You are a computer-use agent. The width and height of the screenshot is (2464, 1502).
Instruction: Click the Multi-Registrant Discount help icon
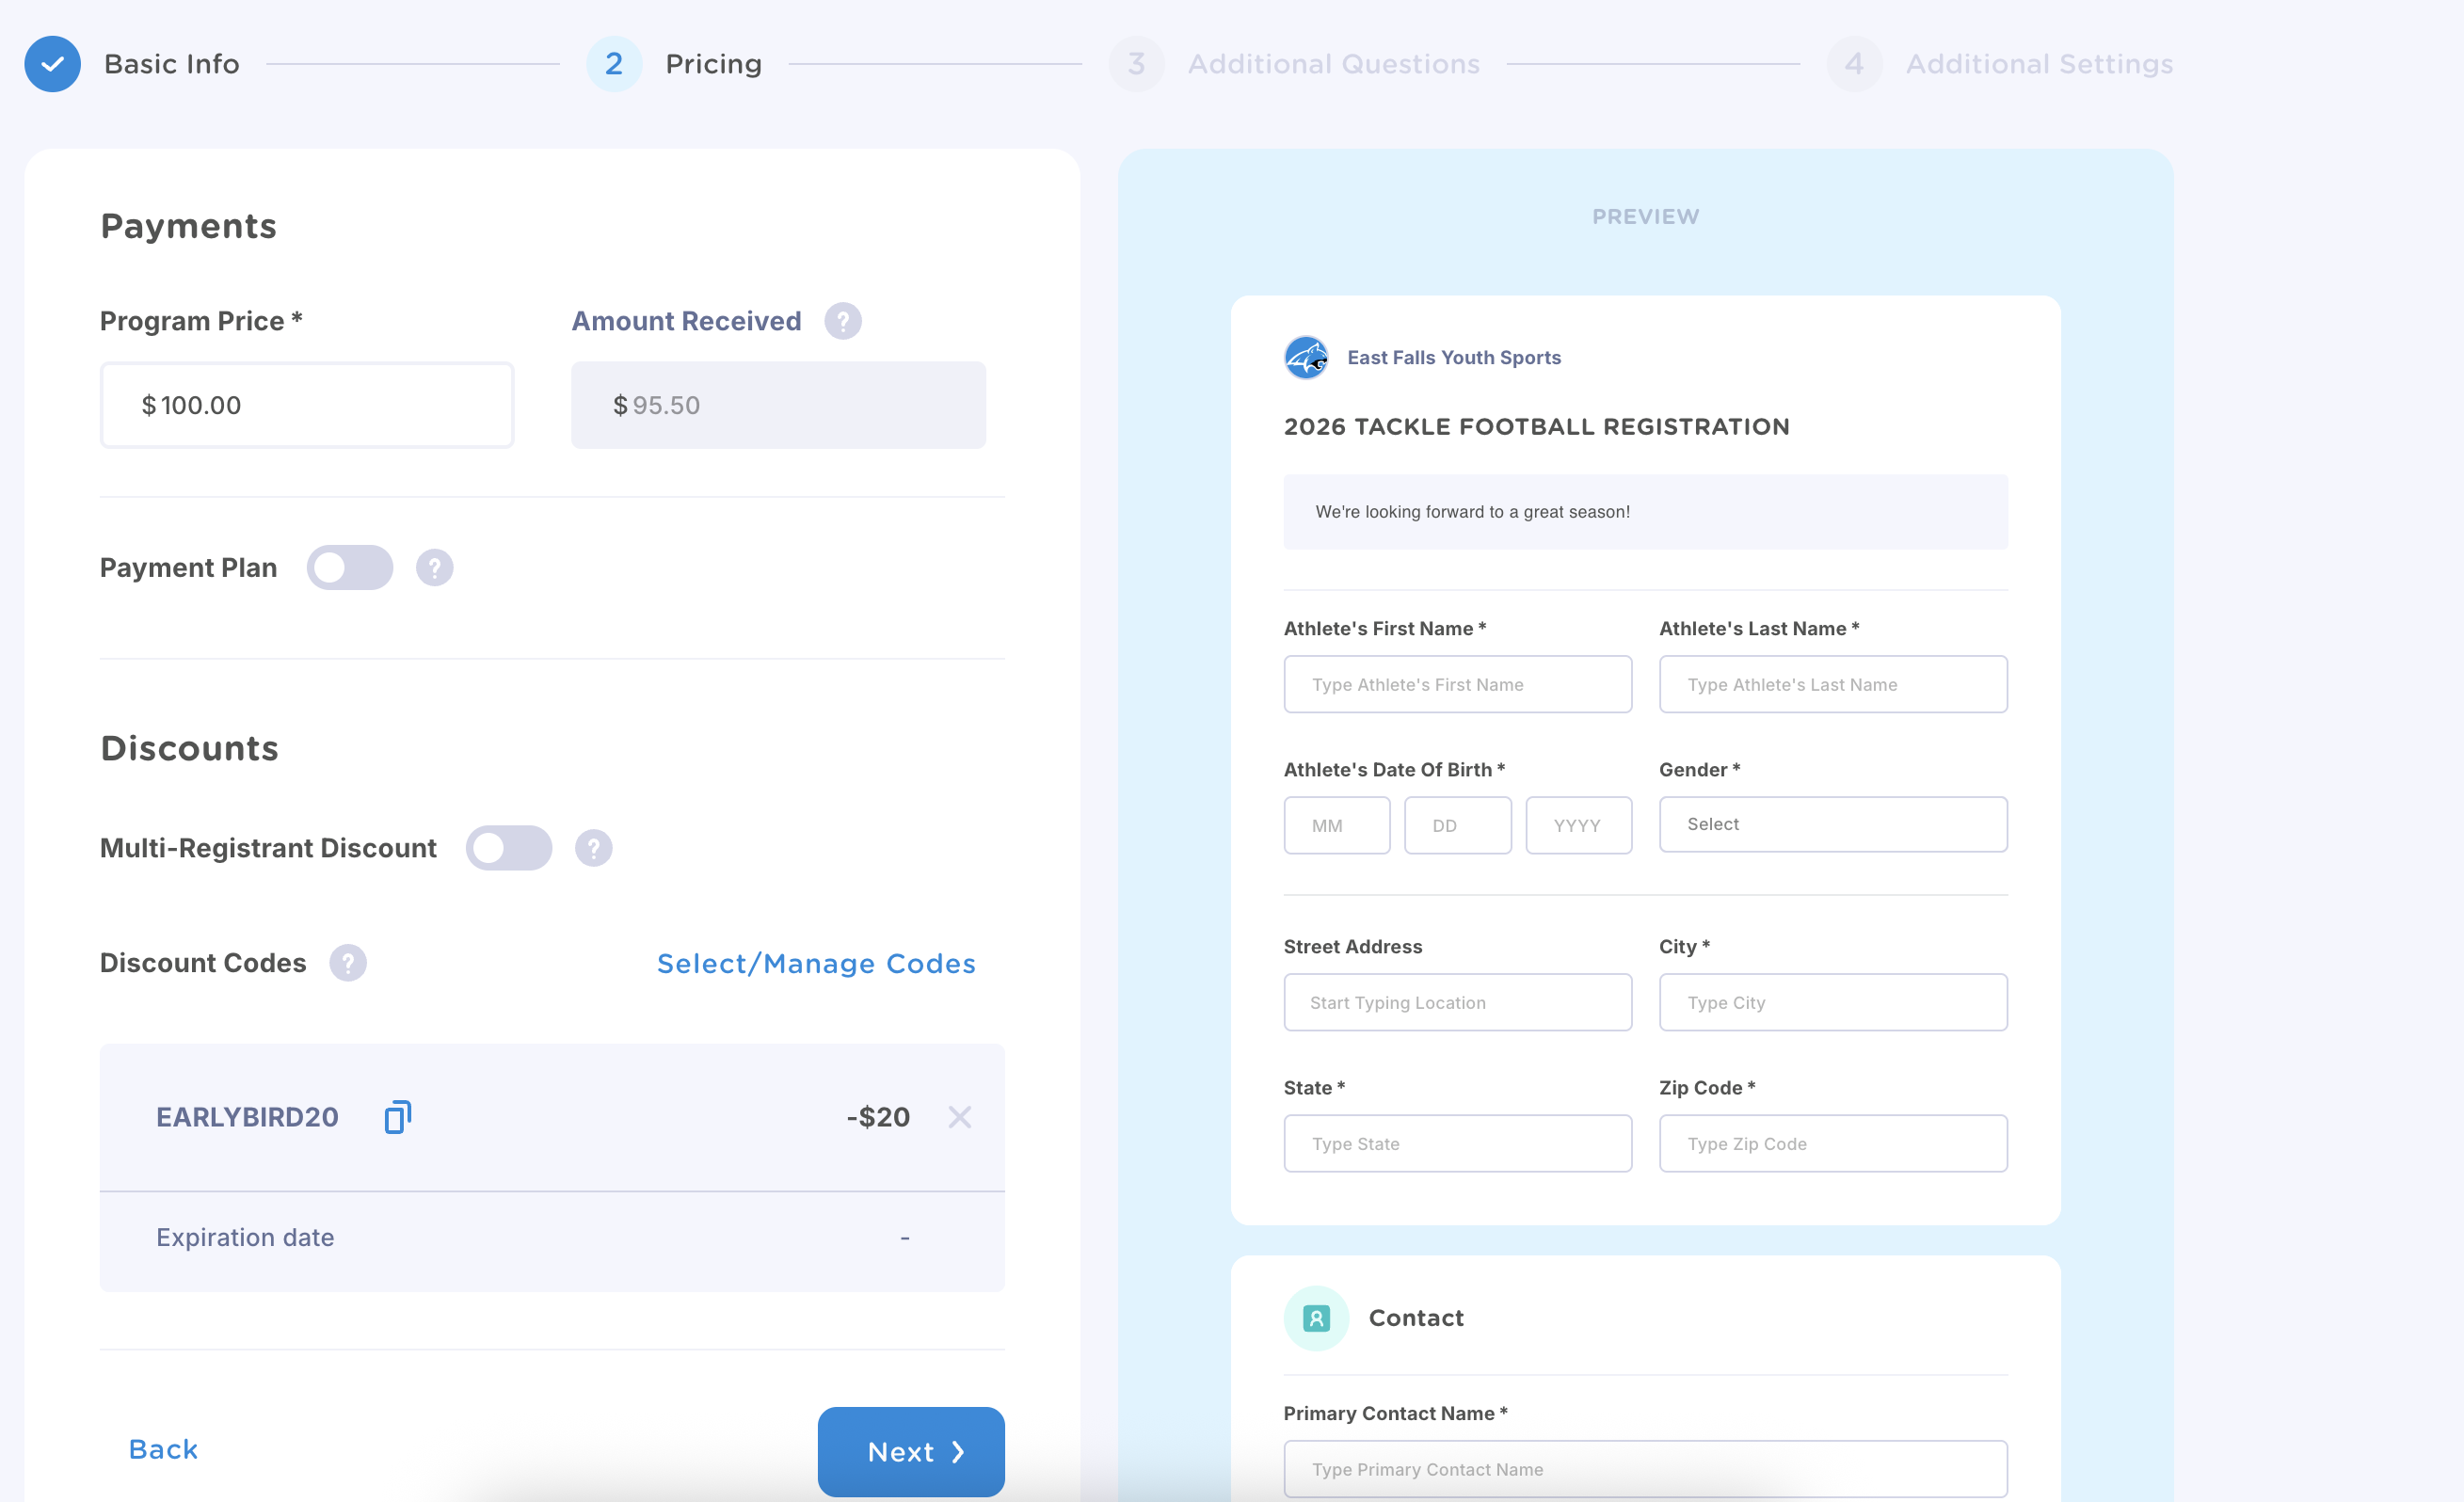(593, 848)
